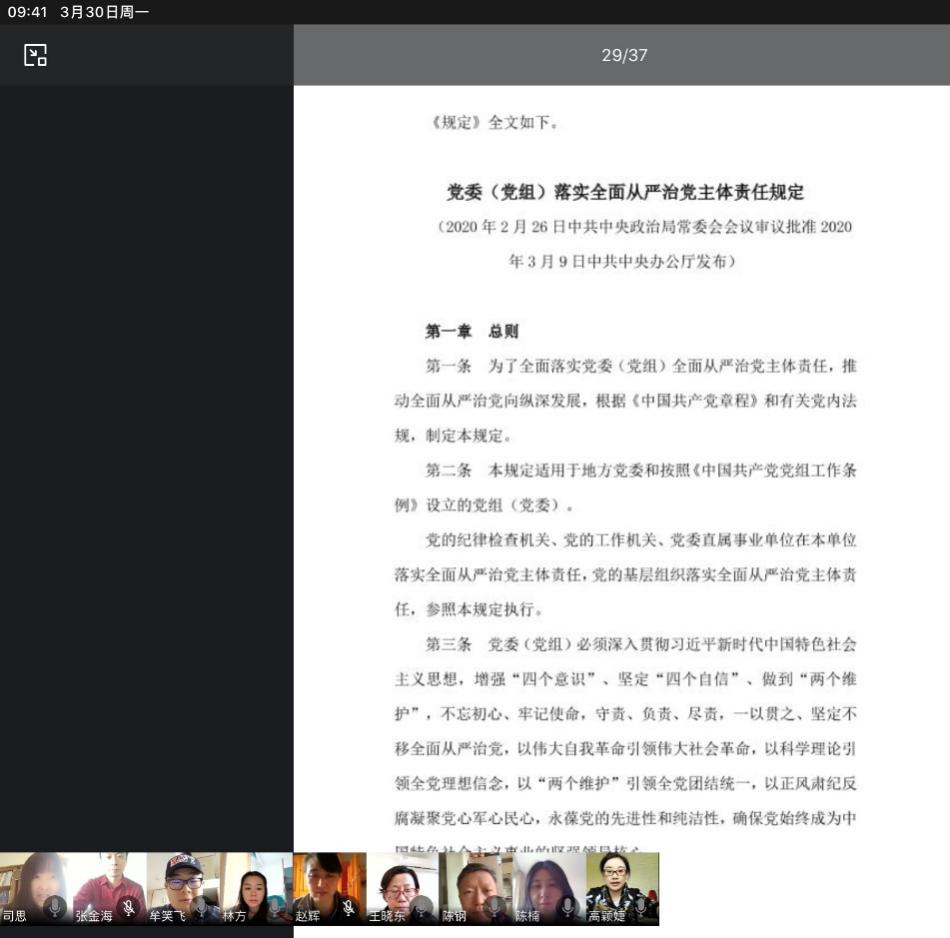The height and width of the screenshot is (938, 950).
Task: Click the text 第三条 in the document
Action: pos(448,644)
